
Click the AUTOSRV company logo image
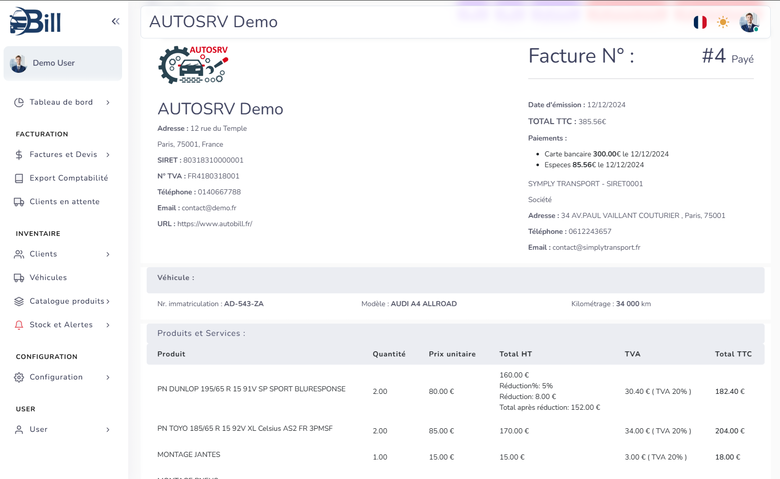pos(194,65)
